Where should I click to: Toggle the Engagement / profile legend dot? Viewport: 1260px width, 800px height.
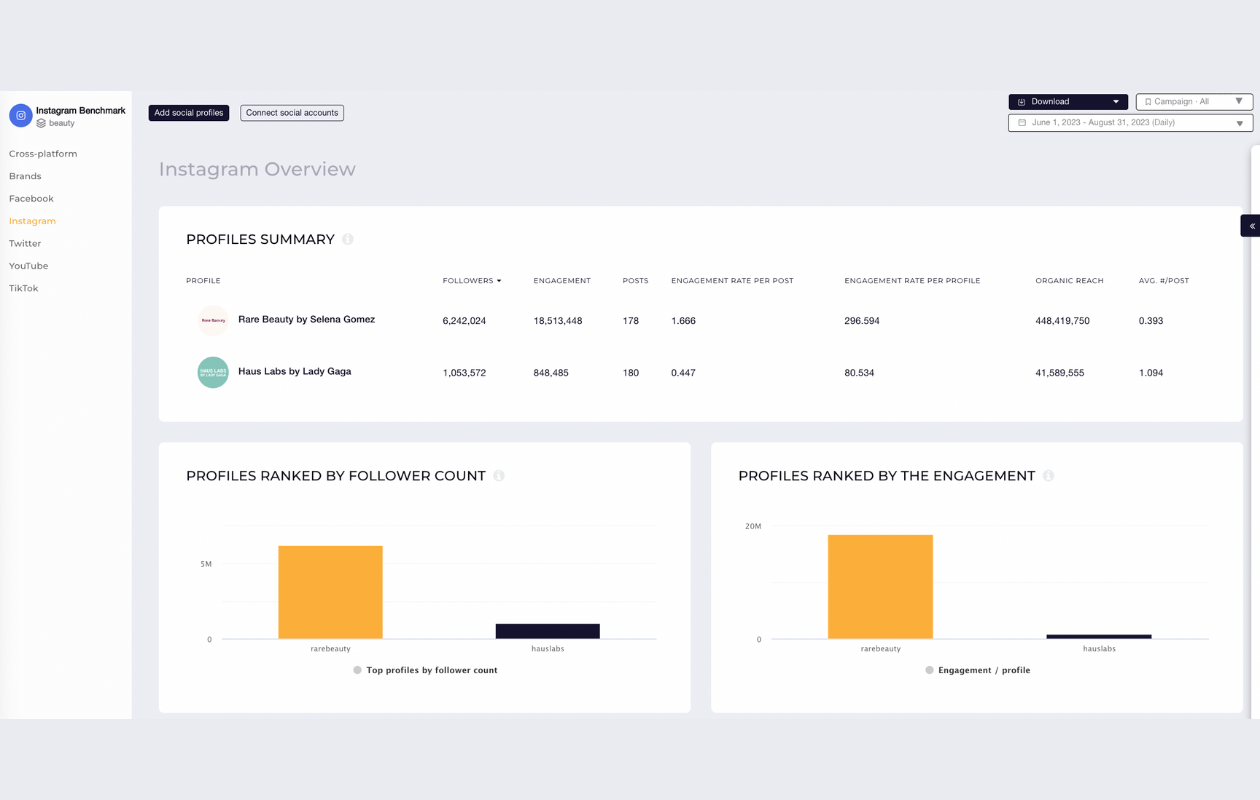[x=930, y=670]
